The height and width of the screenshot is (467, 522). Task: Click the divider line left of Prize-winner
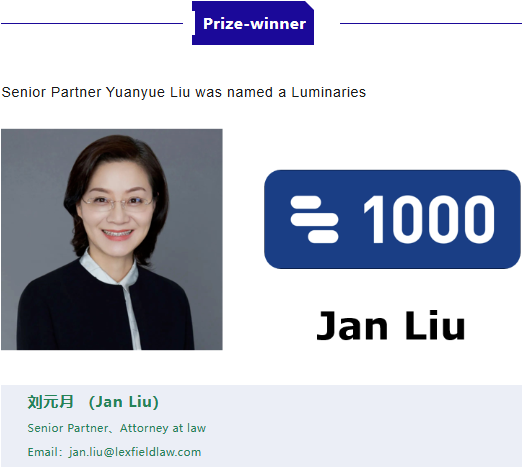[x=92, y=23]
